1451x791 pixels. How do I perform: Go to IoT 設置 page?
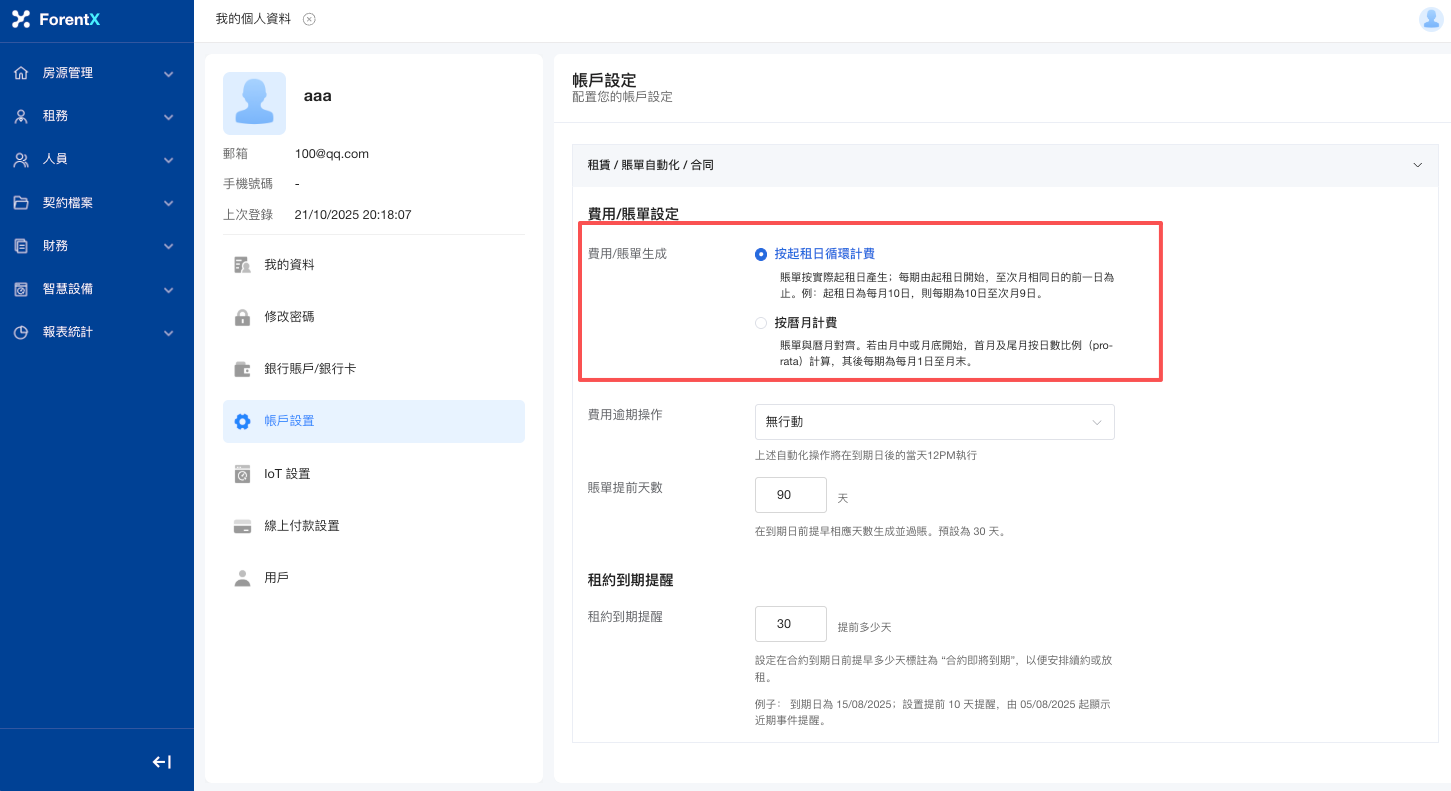point(287,474)
